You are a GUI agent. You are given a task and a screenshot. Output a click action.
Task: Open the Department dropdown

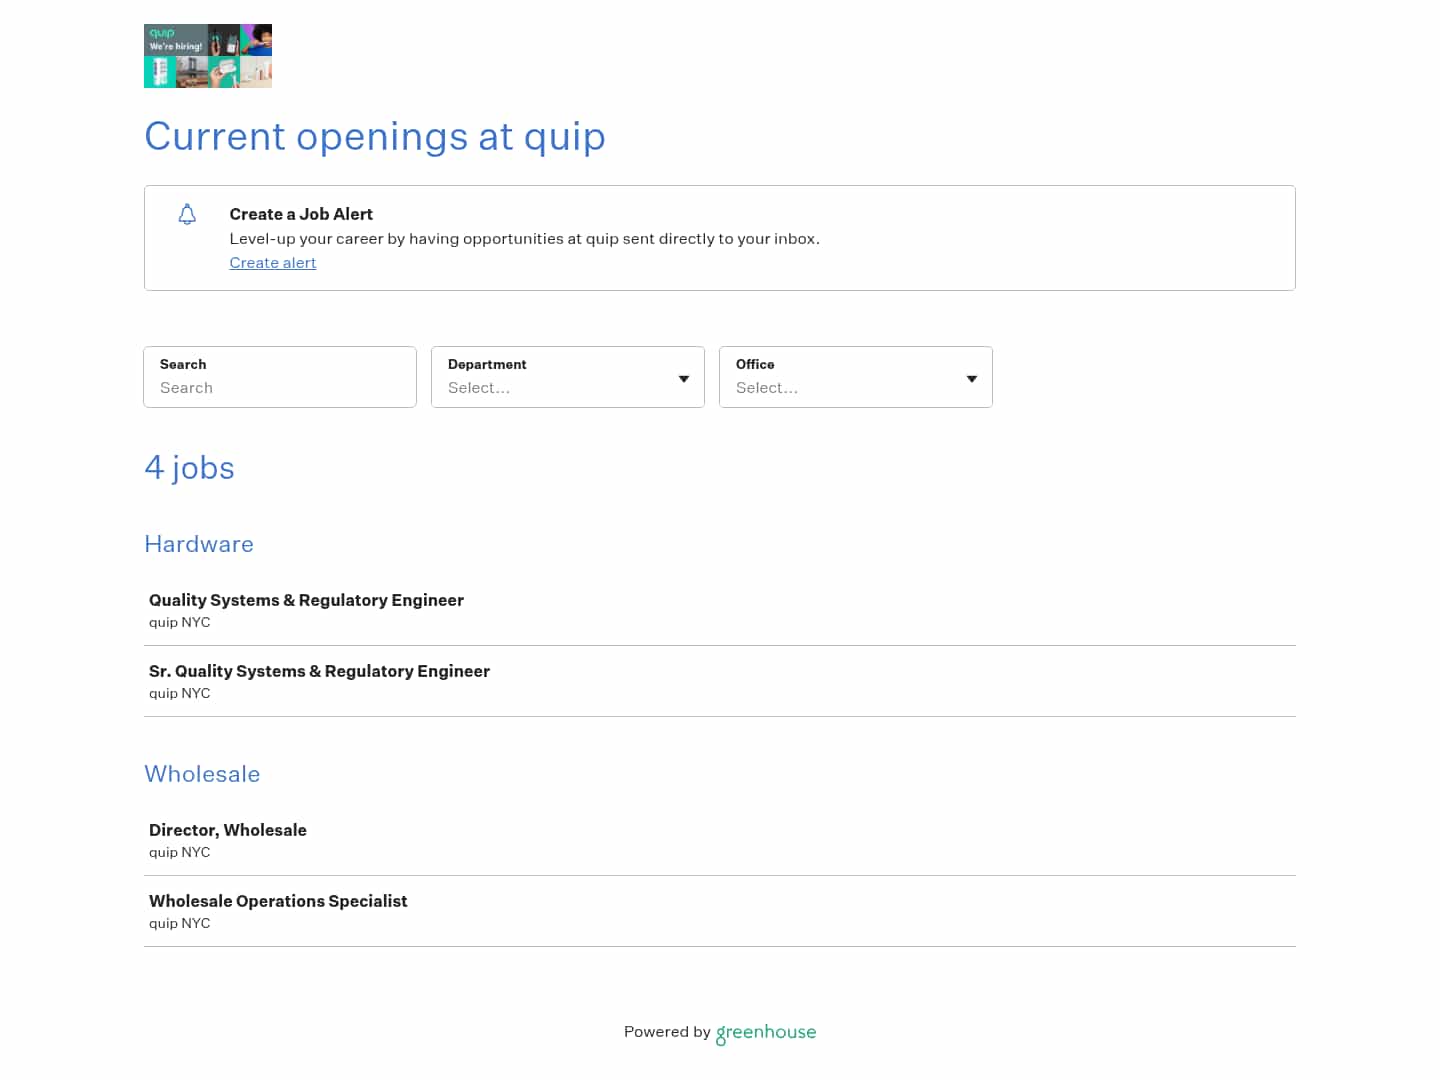tap(567, 388)
